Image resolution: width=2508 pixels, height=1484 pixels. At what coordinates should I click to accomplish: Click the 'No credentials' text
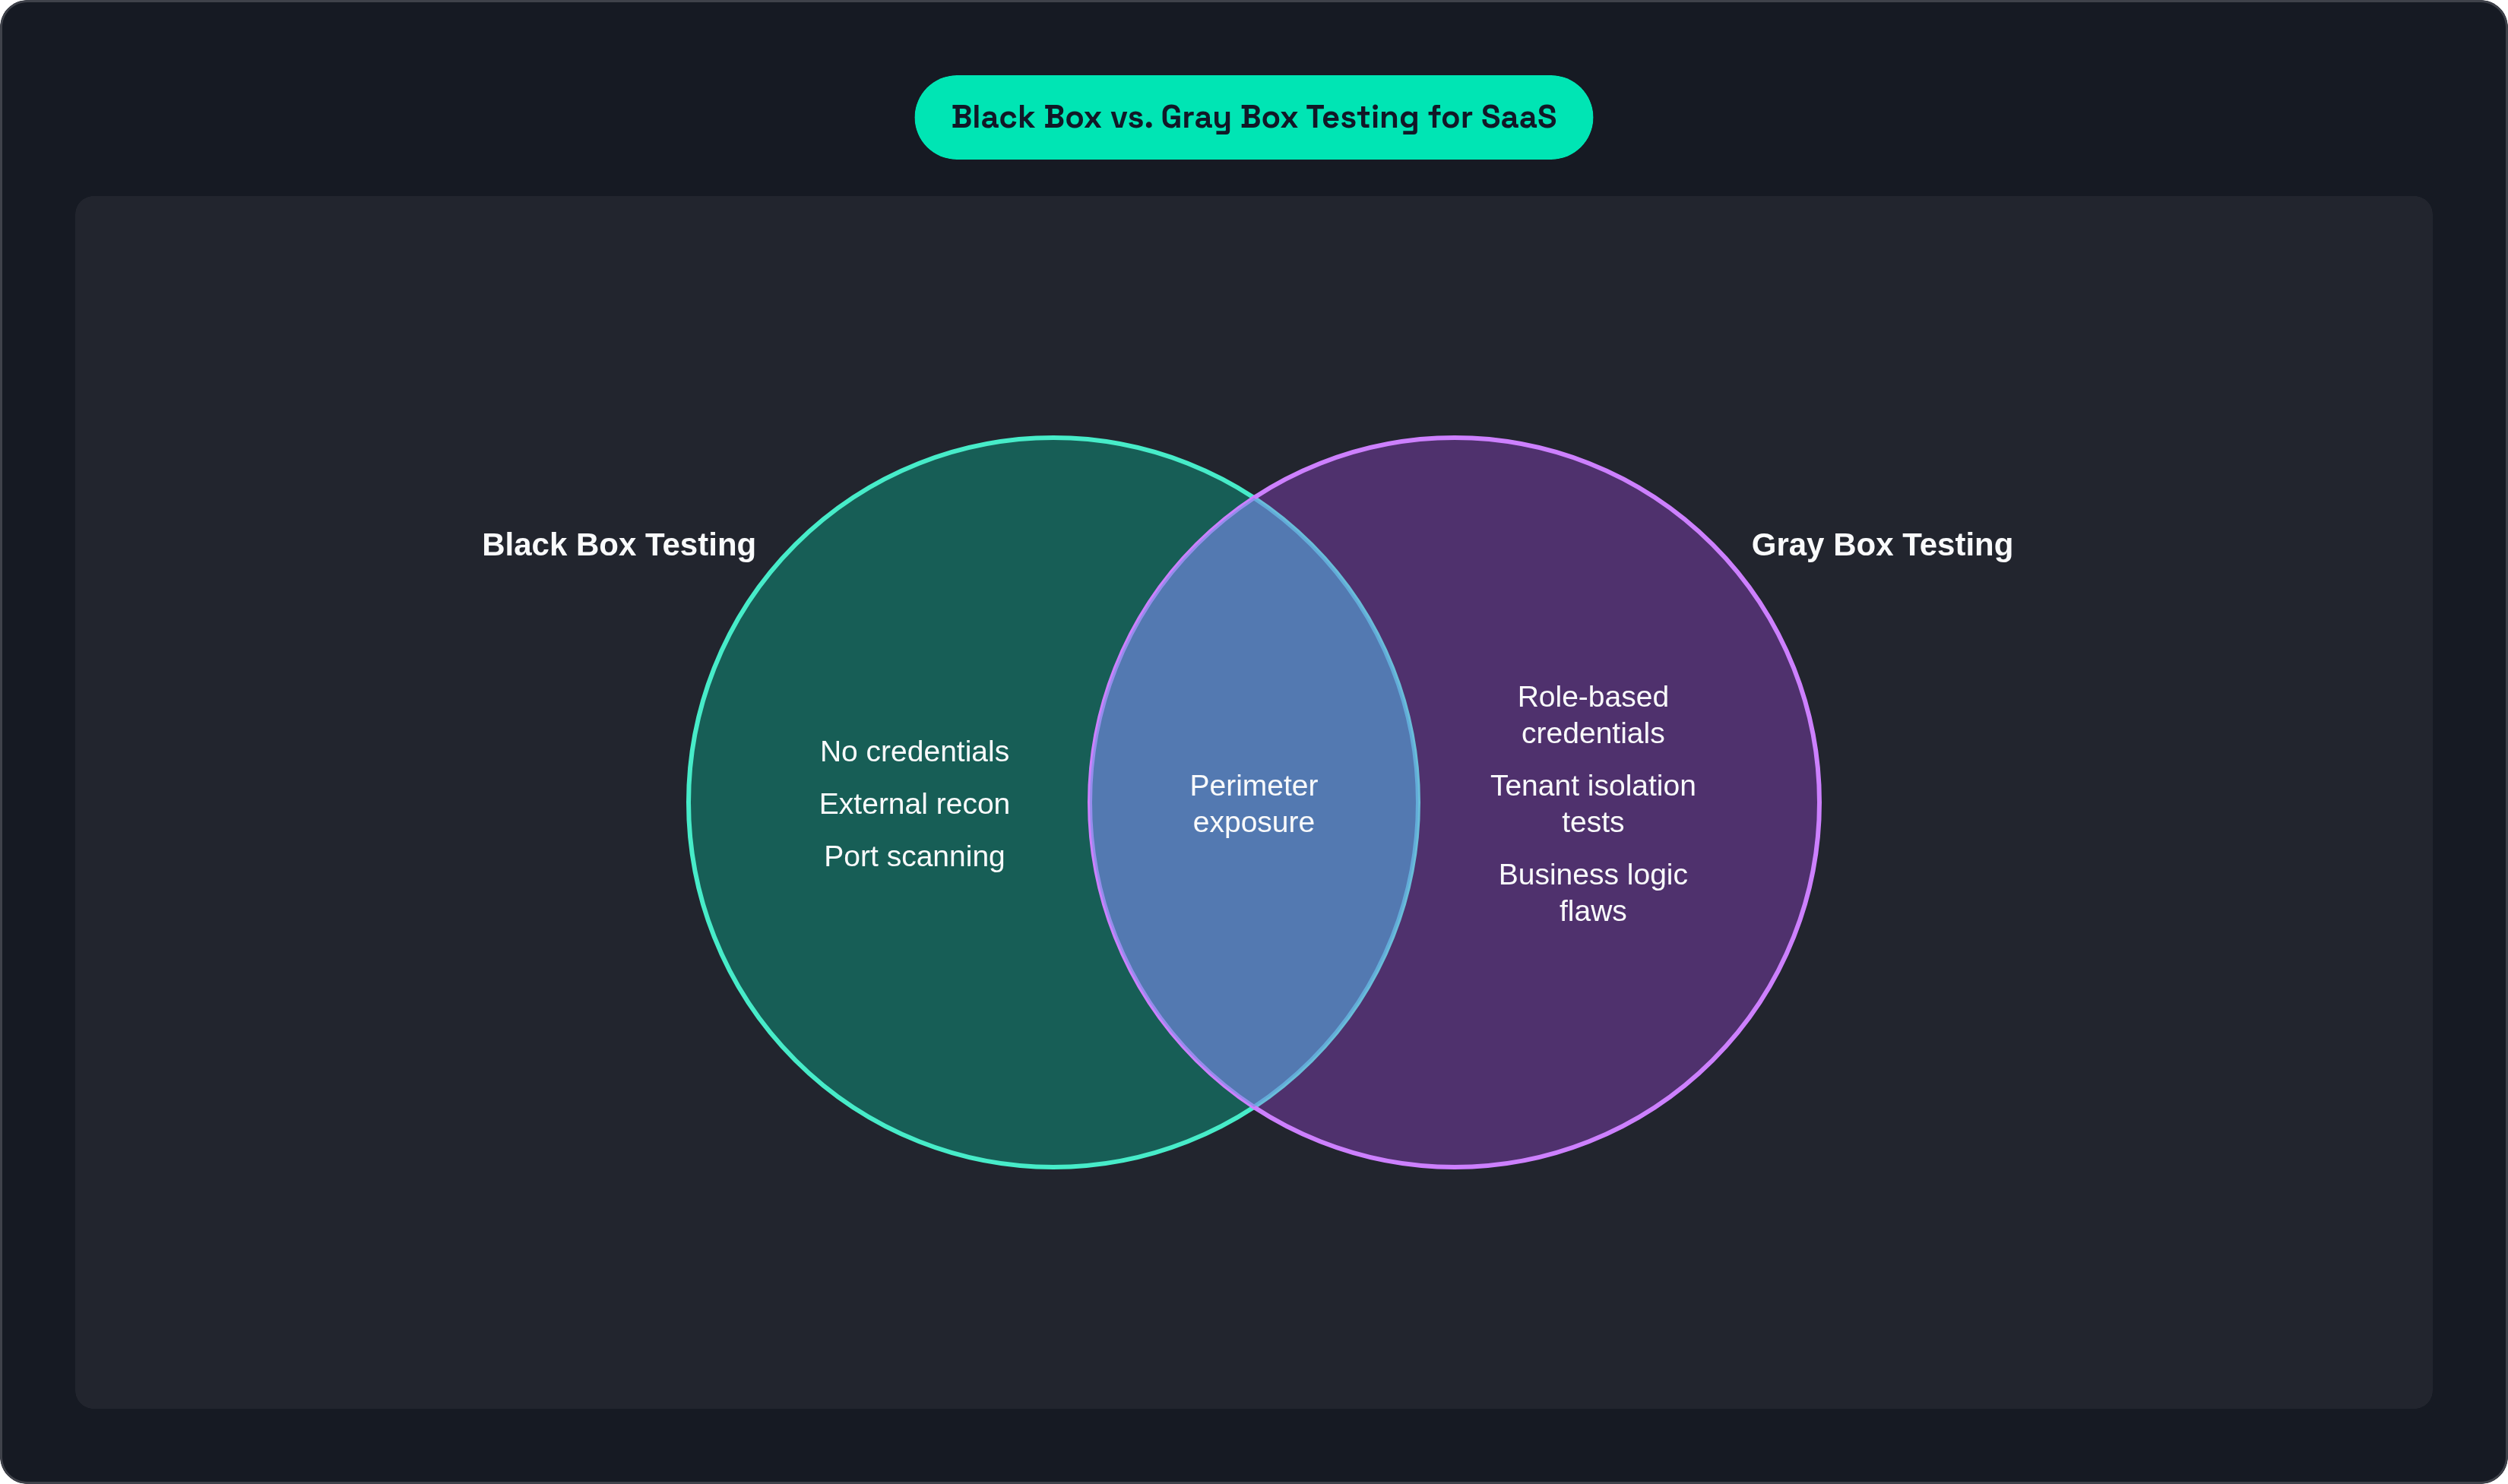914,751
